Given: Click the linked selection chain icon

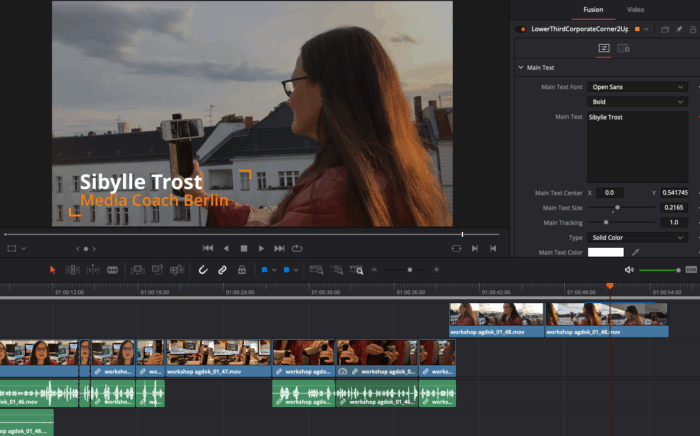Looking at the screenshot, I should (x=222, y=270).
